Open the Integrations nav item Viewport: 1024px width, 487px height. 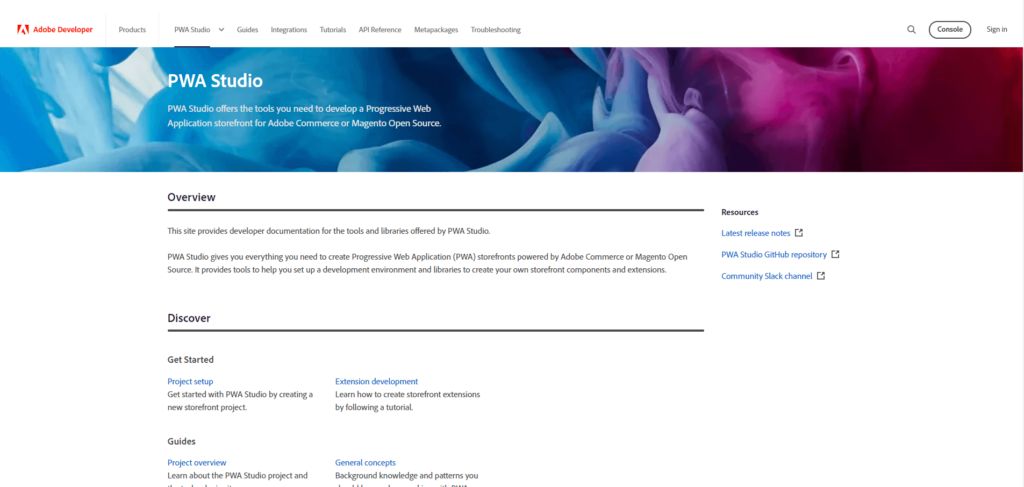(x=289, y=29)
